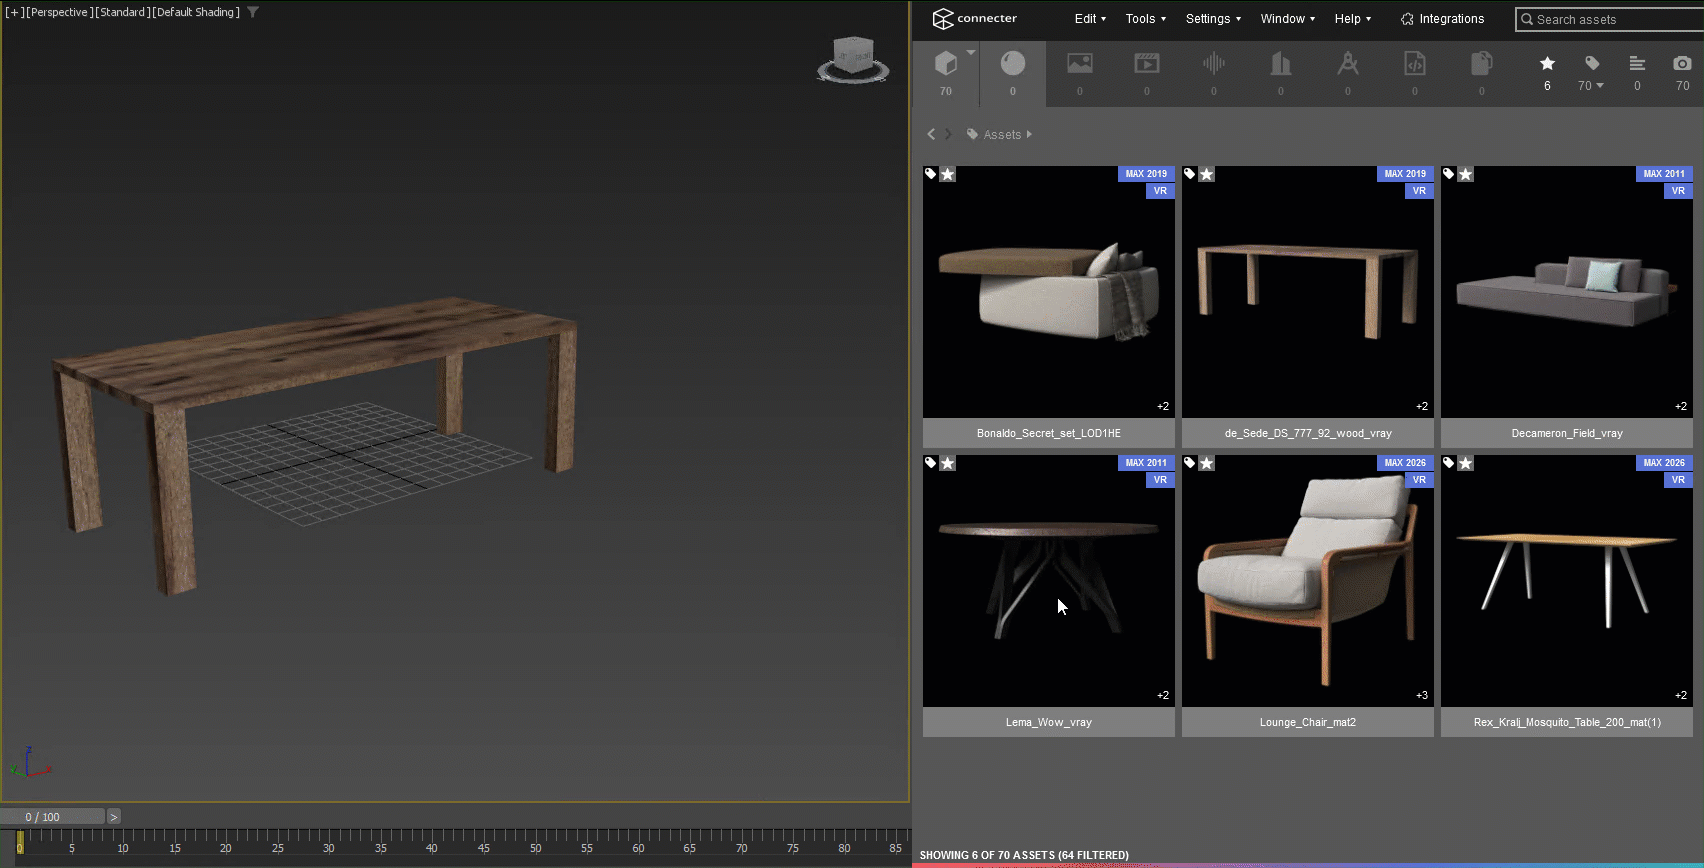
Task: Click tag icon on Lounge_Chair_mat2
Action: click(x=1189, y=463)
